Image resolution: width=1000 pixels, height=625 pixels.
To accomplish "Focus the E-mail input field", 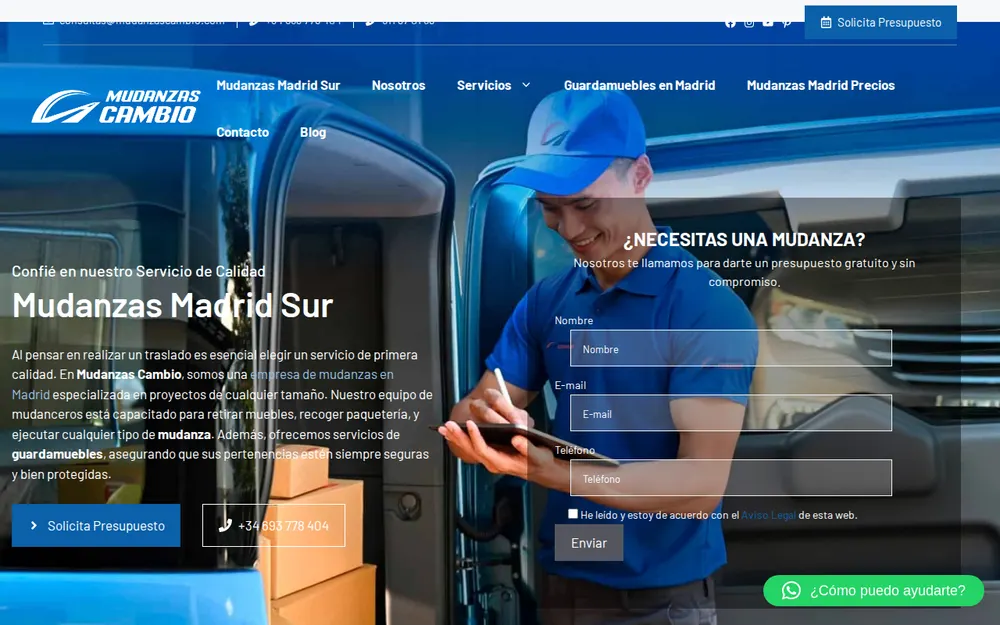I will 731,413.
